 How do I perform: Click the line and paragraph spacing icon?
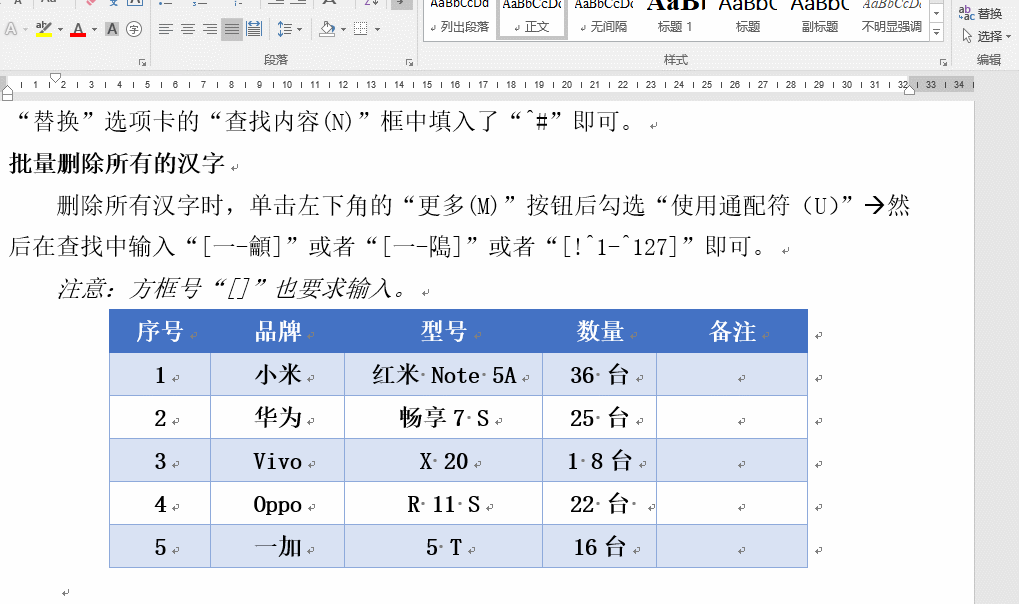pos(285,29)
